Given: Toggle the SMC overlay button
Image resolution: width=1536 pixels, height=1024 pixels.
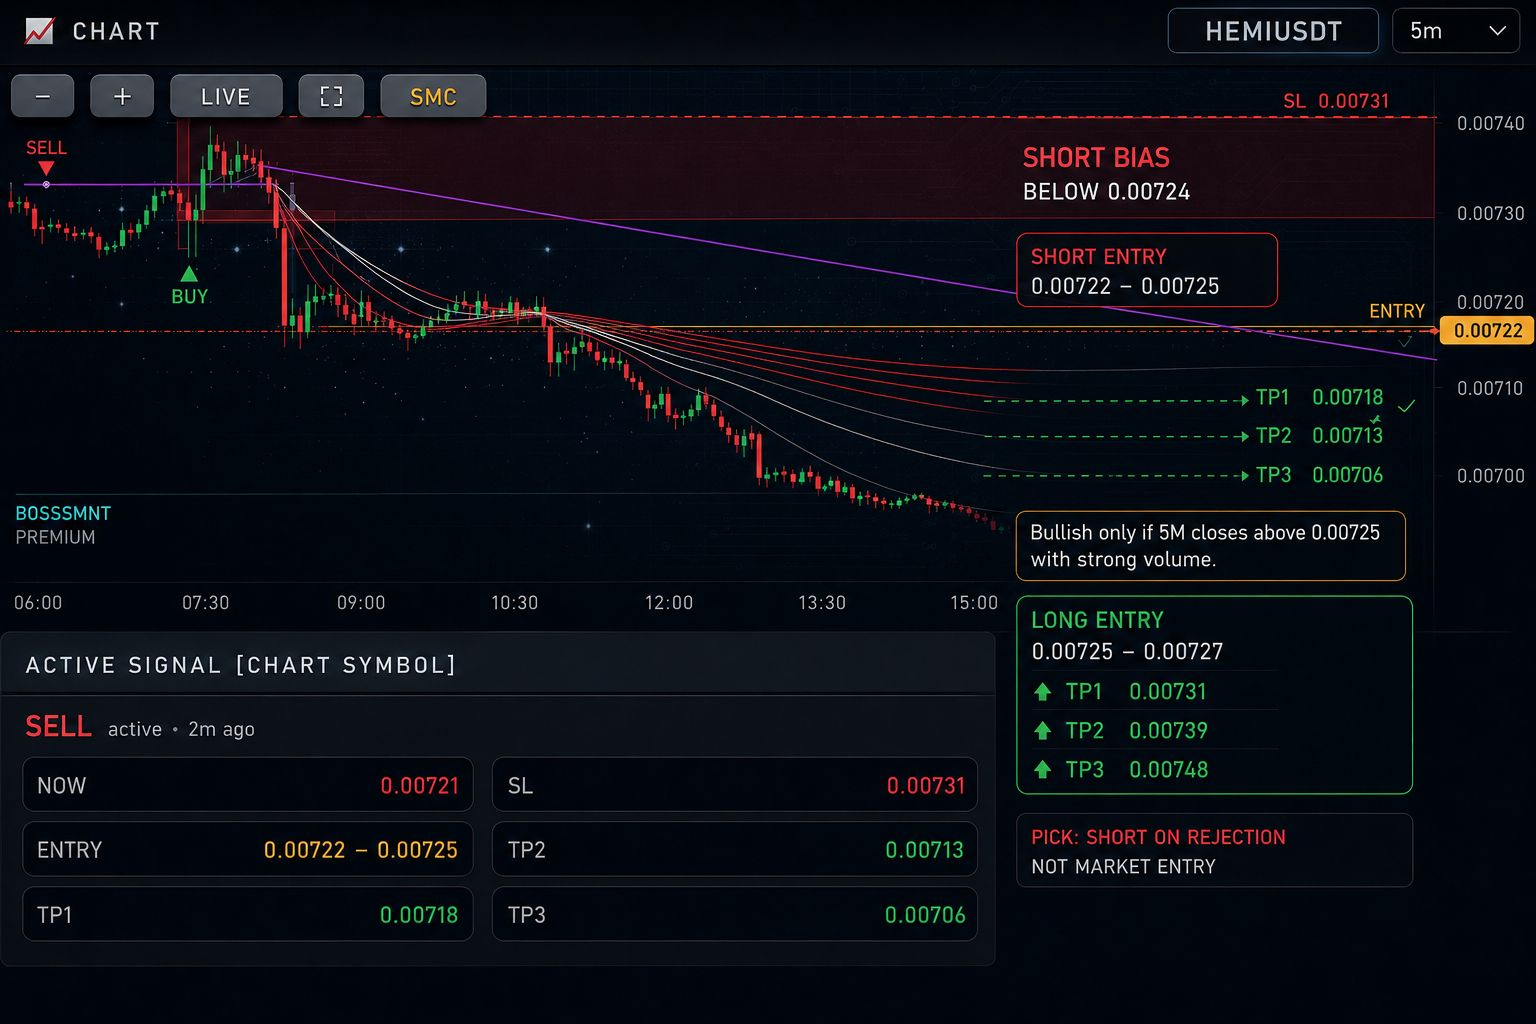Looking at the screenshot, I should [x=433, y=97].
